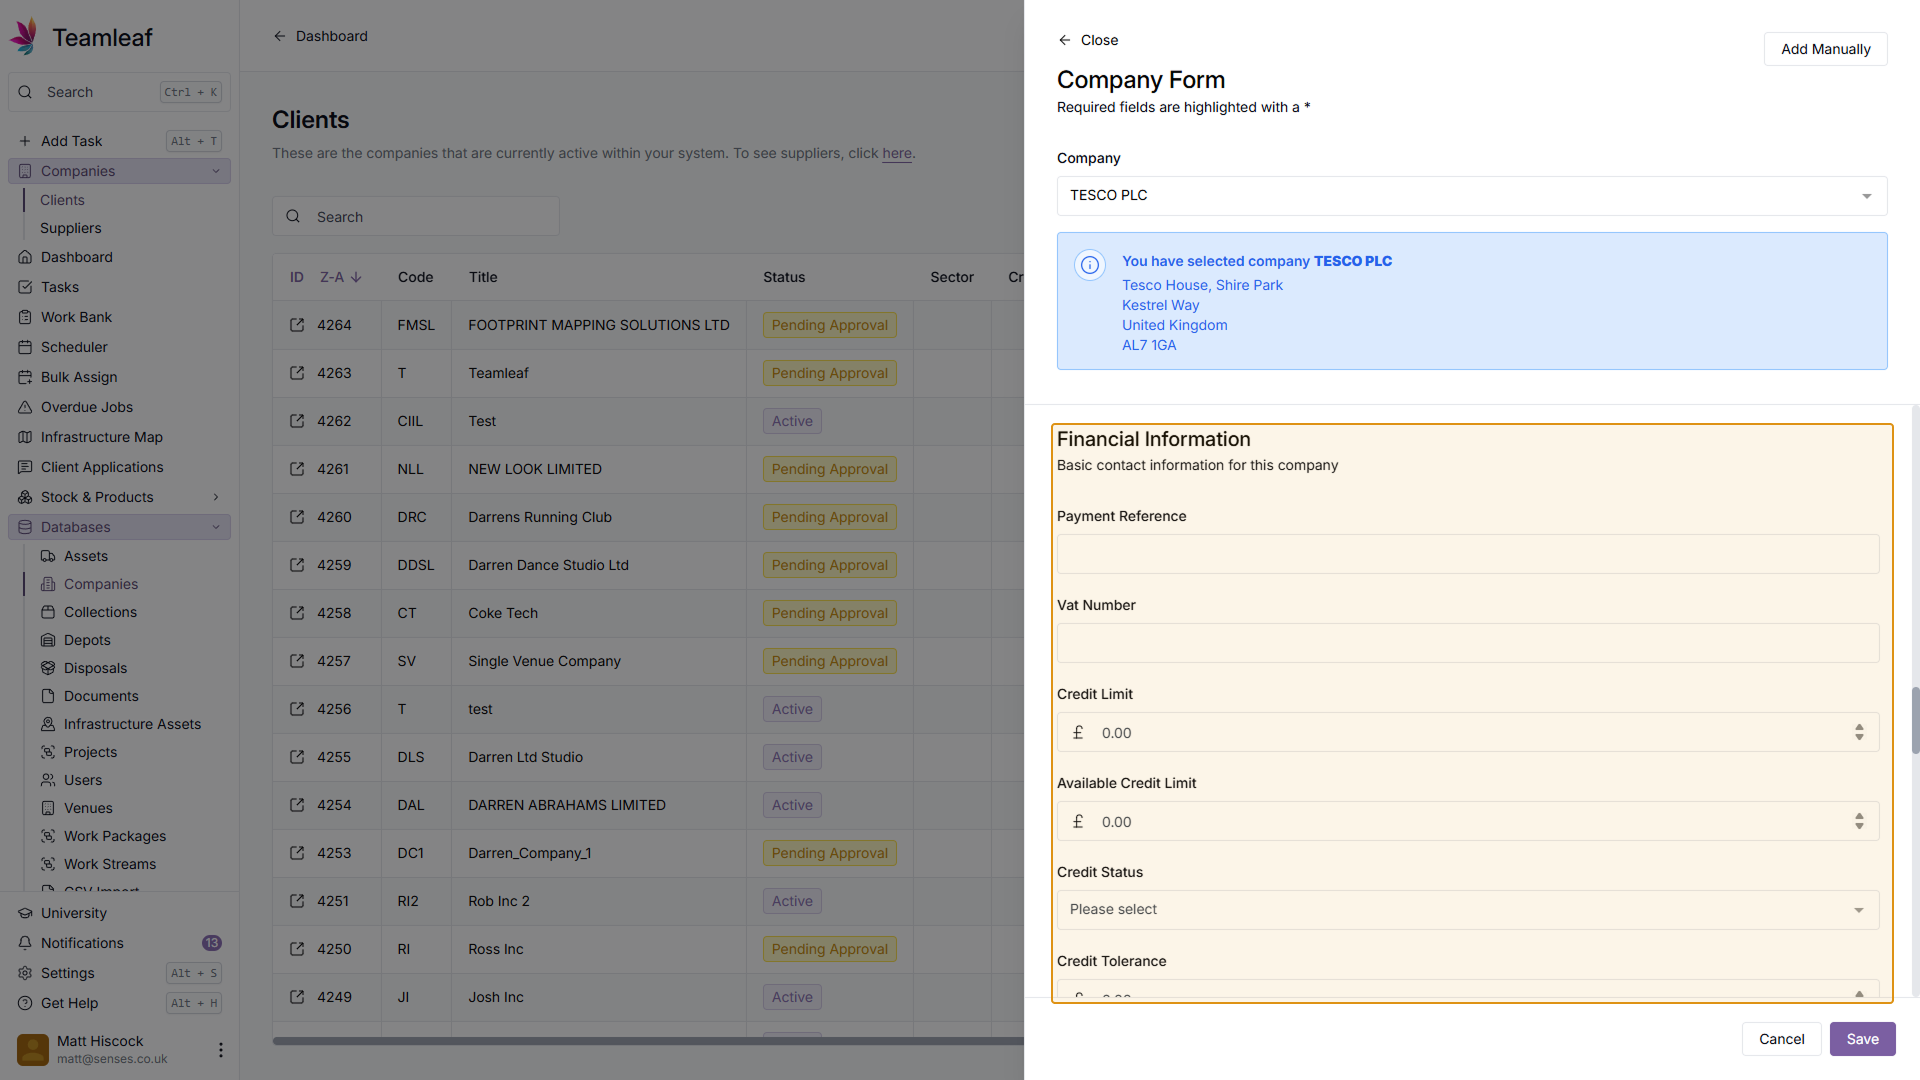Select Venues in the Databases menu
Viewport: 1920px width, 1080px height.
[88, 808]
